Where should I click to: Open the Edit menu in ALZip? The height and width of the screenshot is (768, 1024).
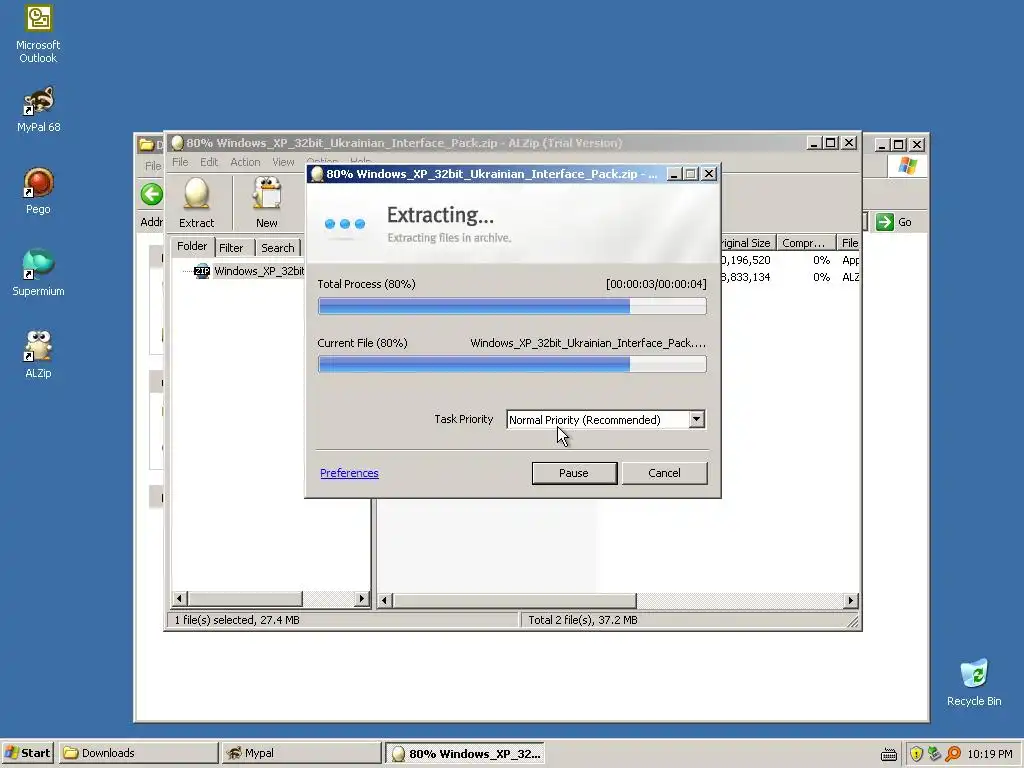[209, 162]
